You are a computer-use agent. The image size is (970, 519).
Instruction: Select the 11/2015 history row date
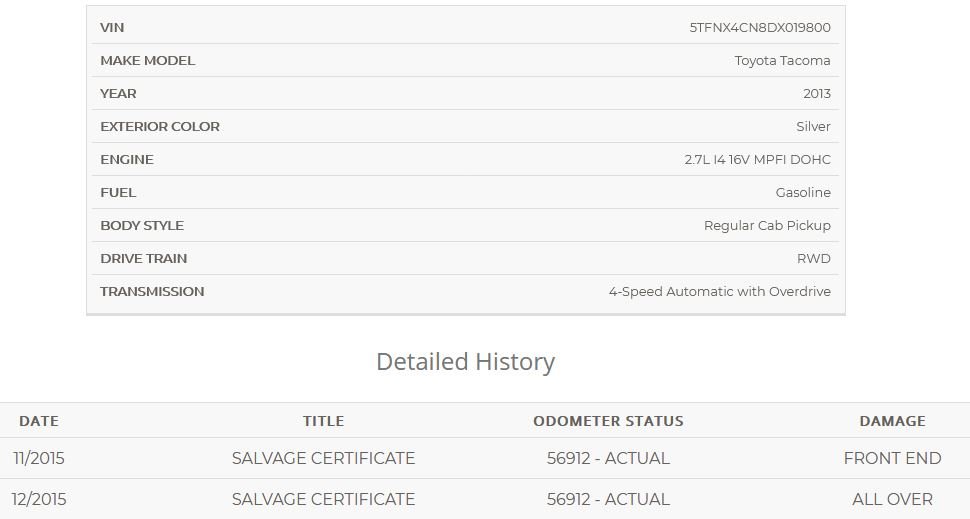(x=39, y=458)
